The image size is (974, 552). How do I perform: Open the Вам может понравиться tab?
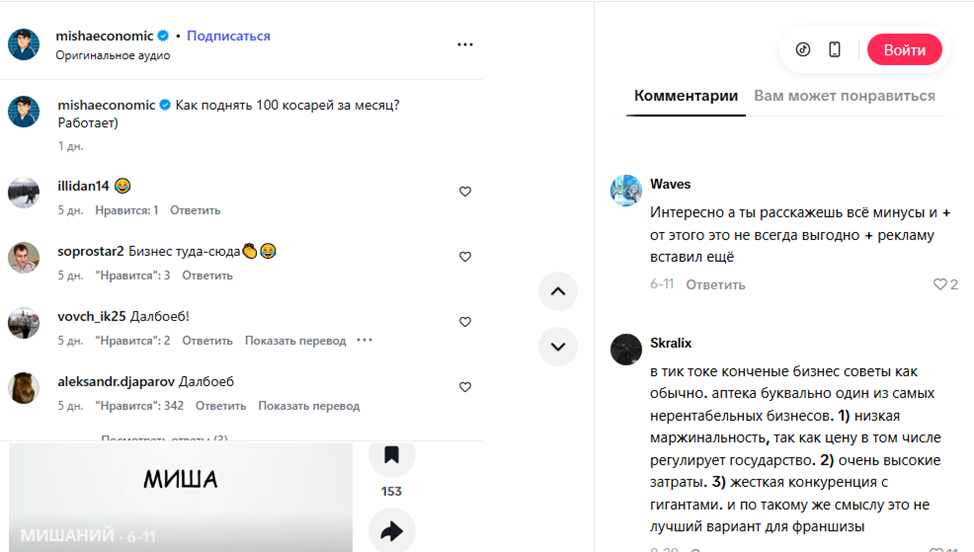point(844,96)
